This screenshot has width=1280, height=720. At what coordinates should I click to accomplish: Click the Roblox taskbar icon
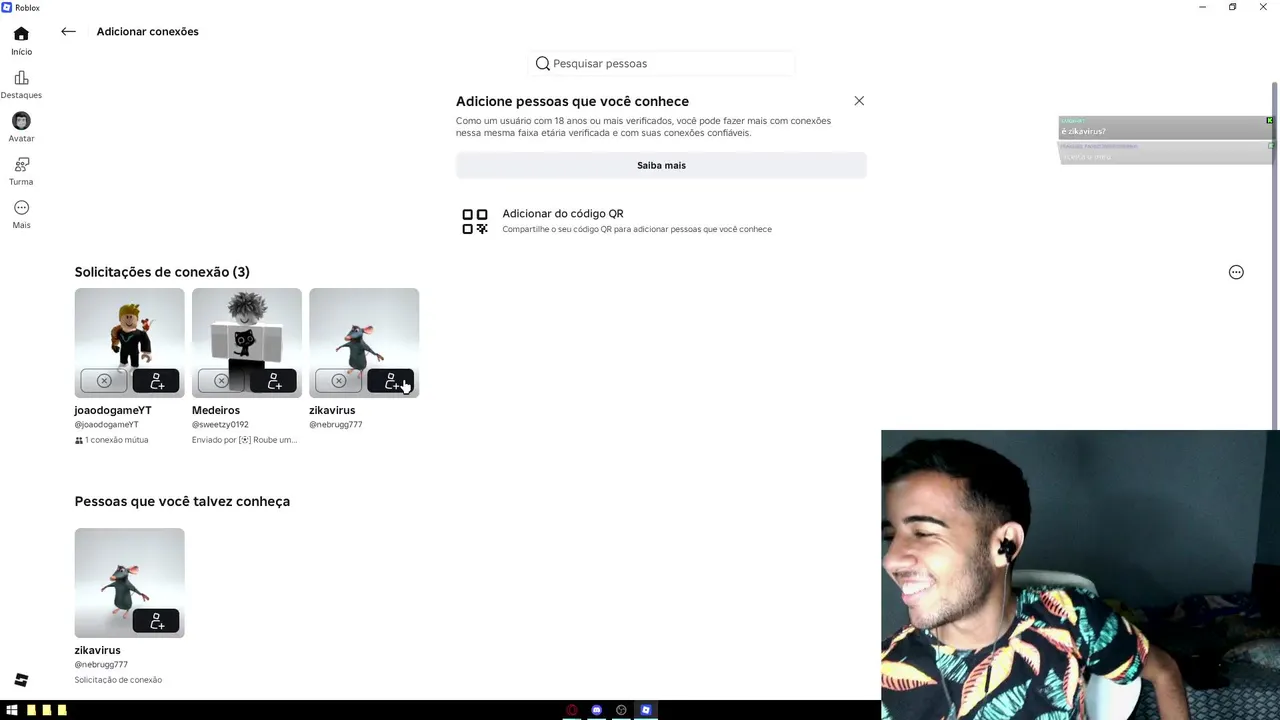(x=646, y=710)
